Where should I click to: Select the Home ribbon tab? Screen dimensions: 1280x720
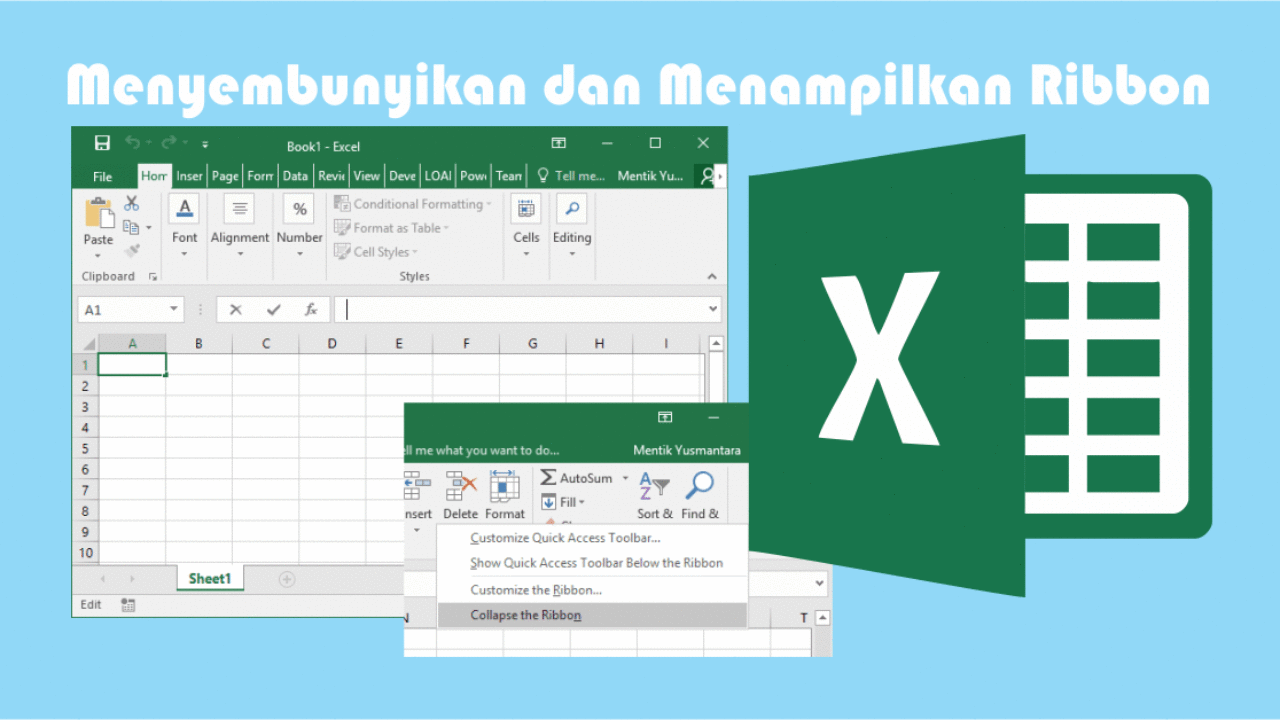point(154,176)
